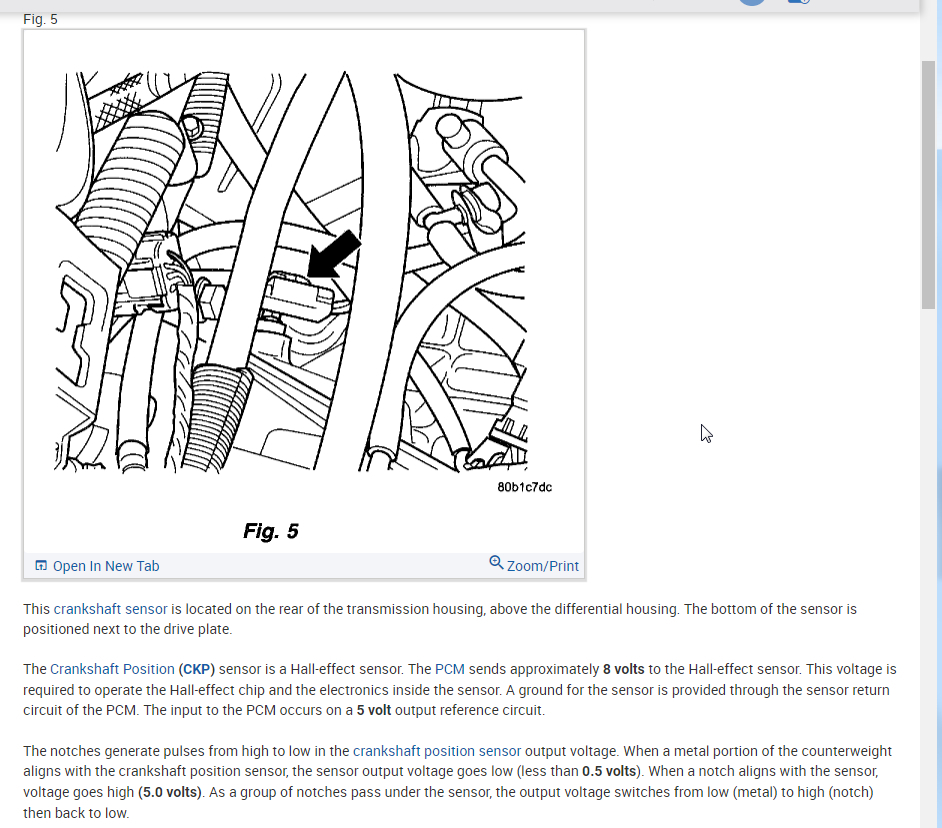Open the 'Crankshaft Position' link

pos(112,669)
